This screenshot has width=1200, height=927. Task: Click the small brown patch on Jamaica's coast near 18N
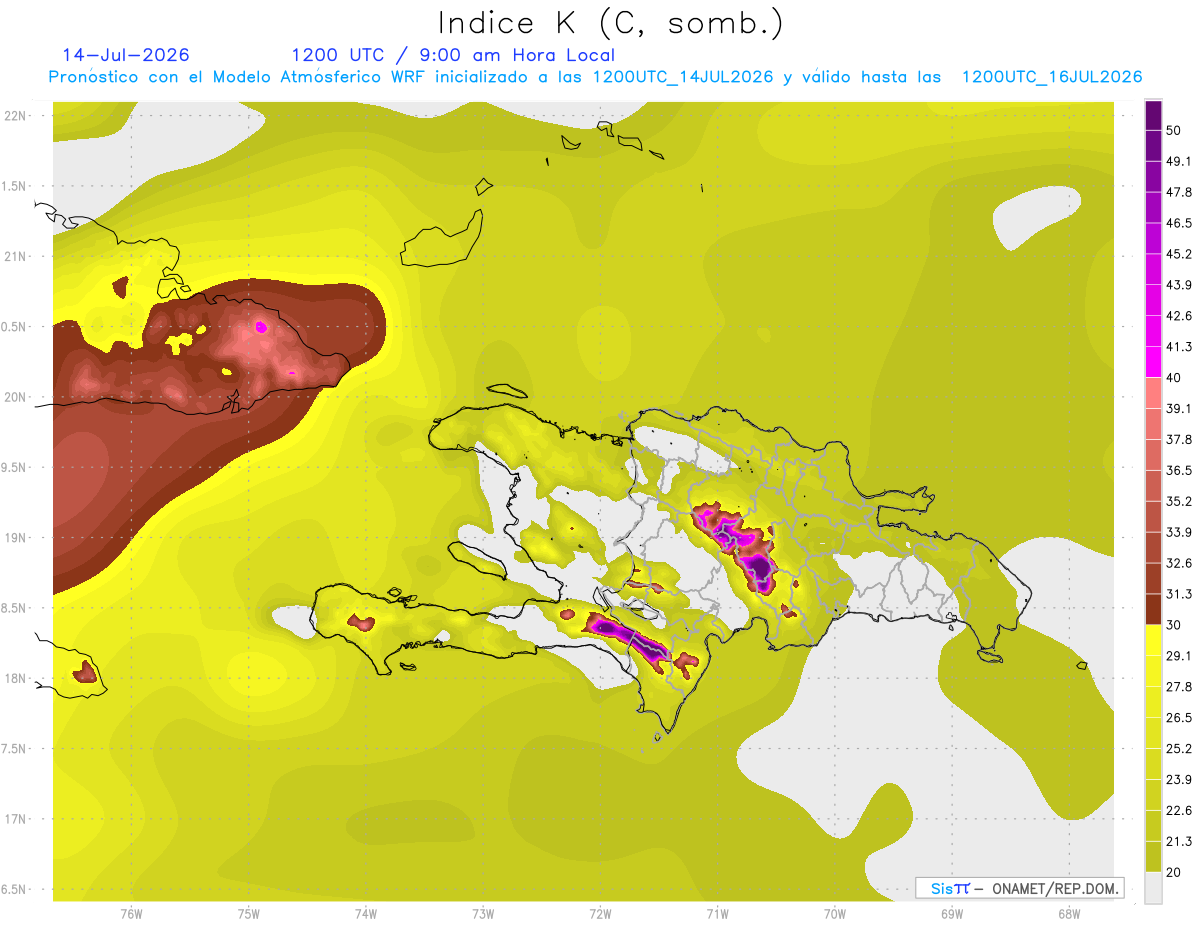pyautogui.click(x=85, y=672)
